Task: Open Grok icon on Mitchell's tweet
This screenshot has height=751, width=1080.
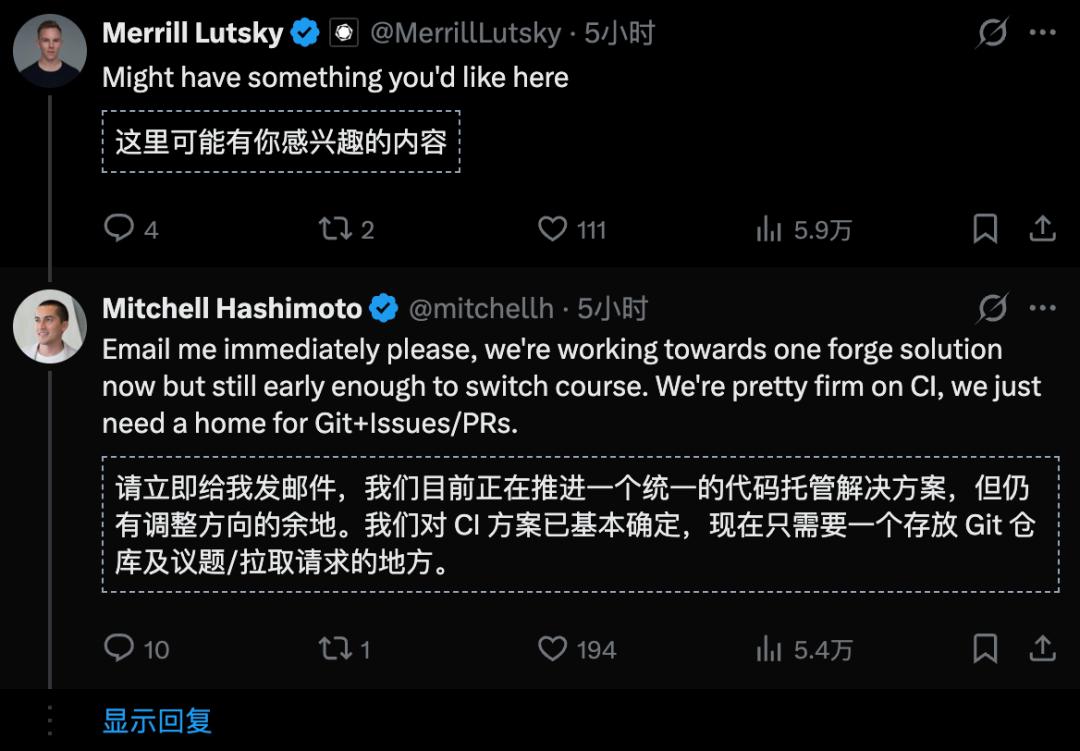Action: pyautogui.click(x=992, y=309)
